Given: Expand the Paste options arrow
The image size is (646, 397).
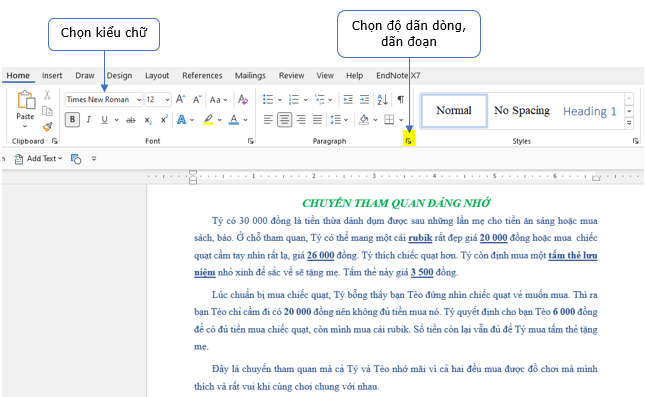Looking at the screenshot, I should (25, 126).
